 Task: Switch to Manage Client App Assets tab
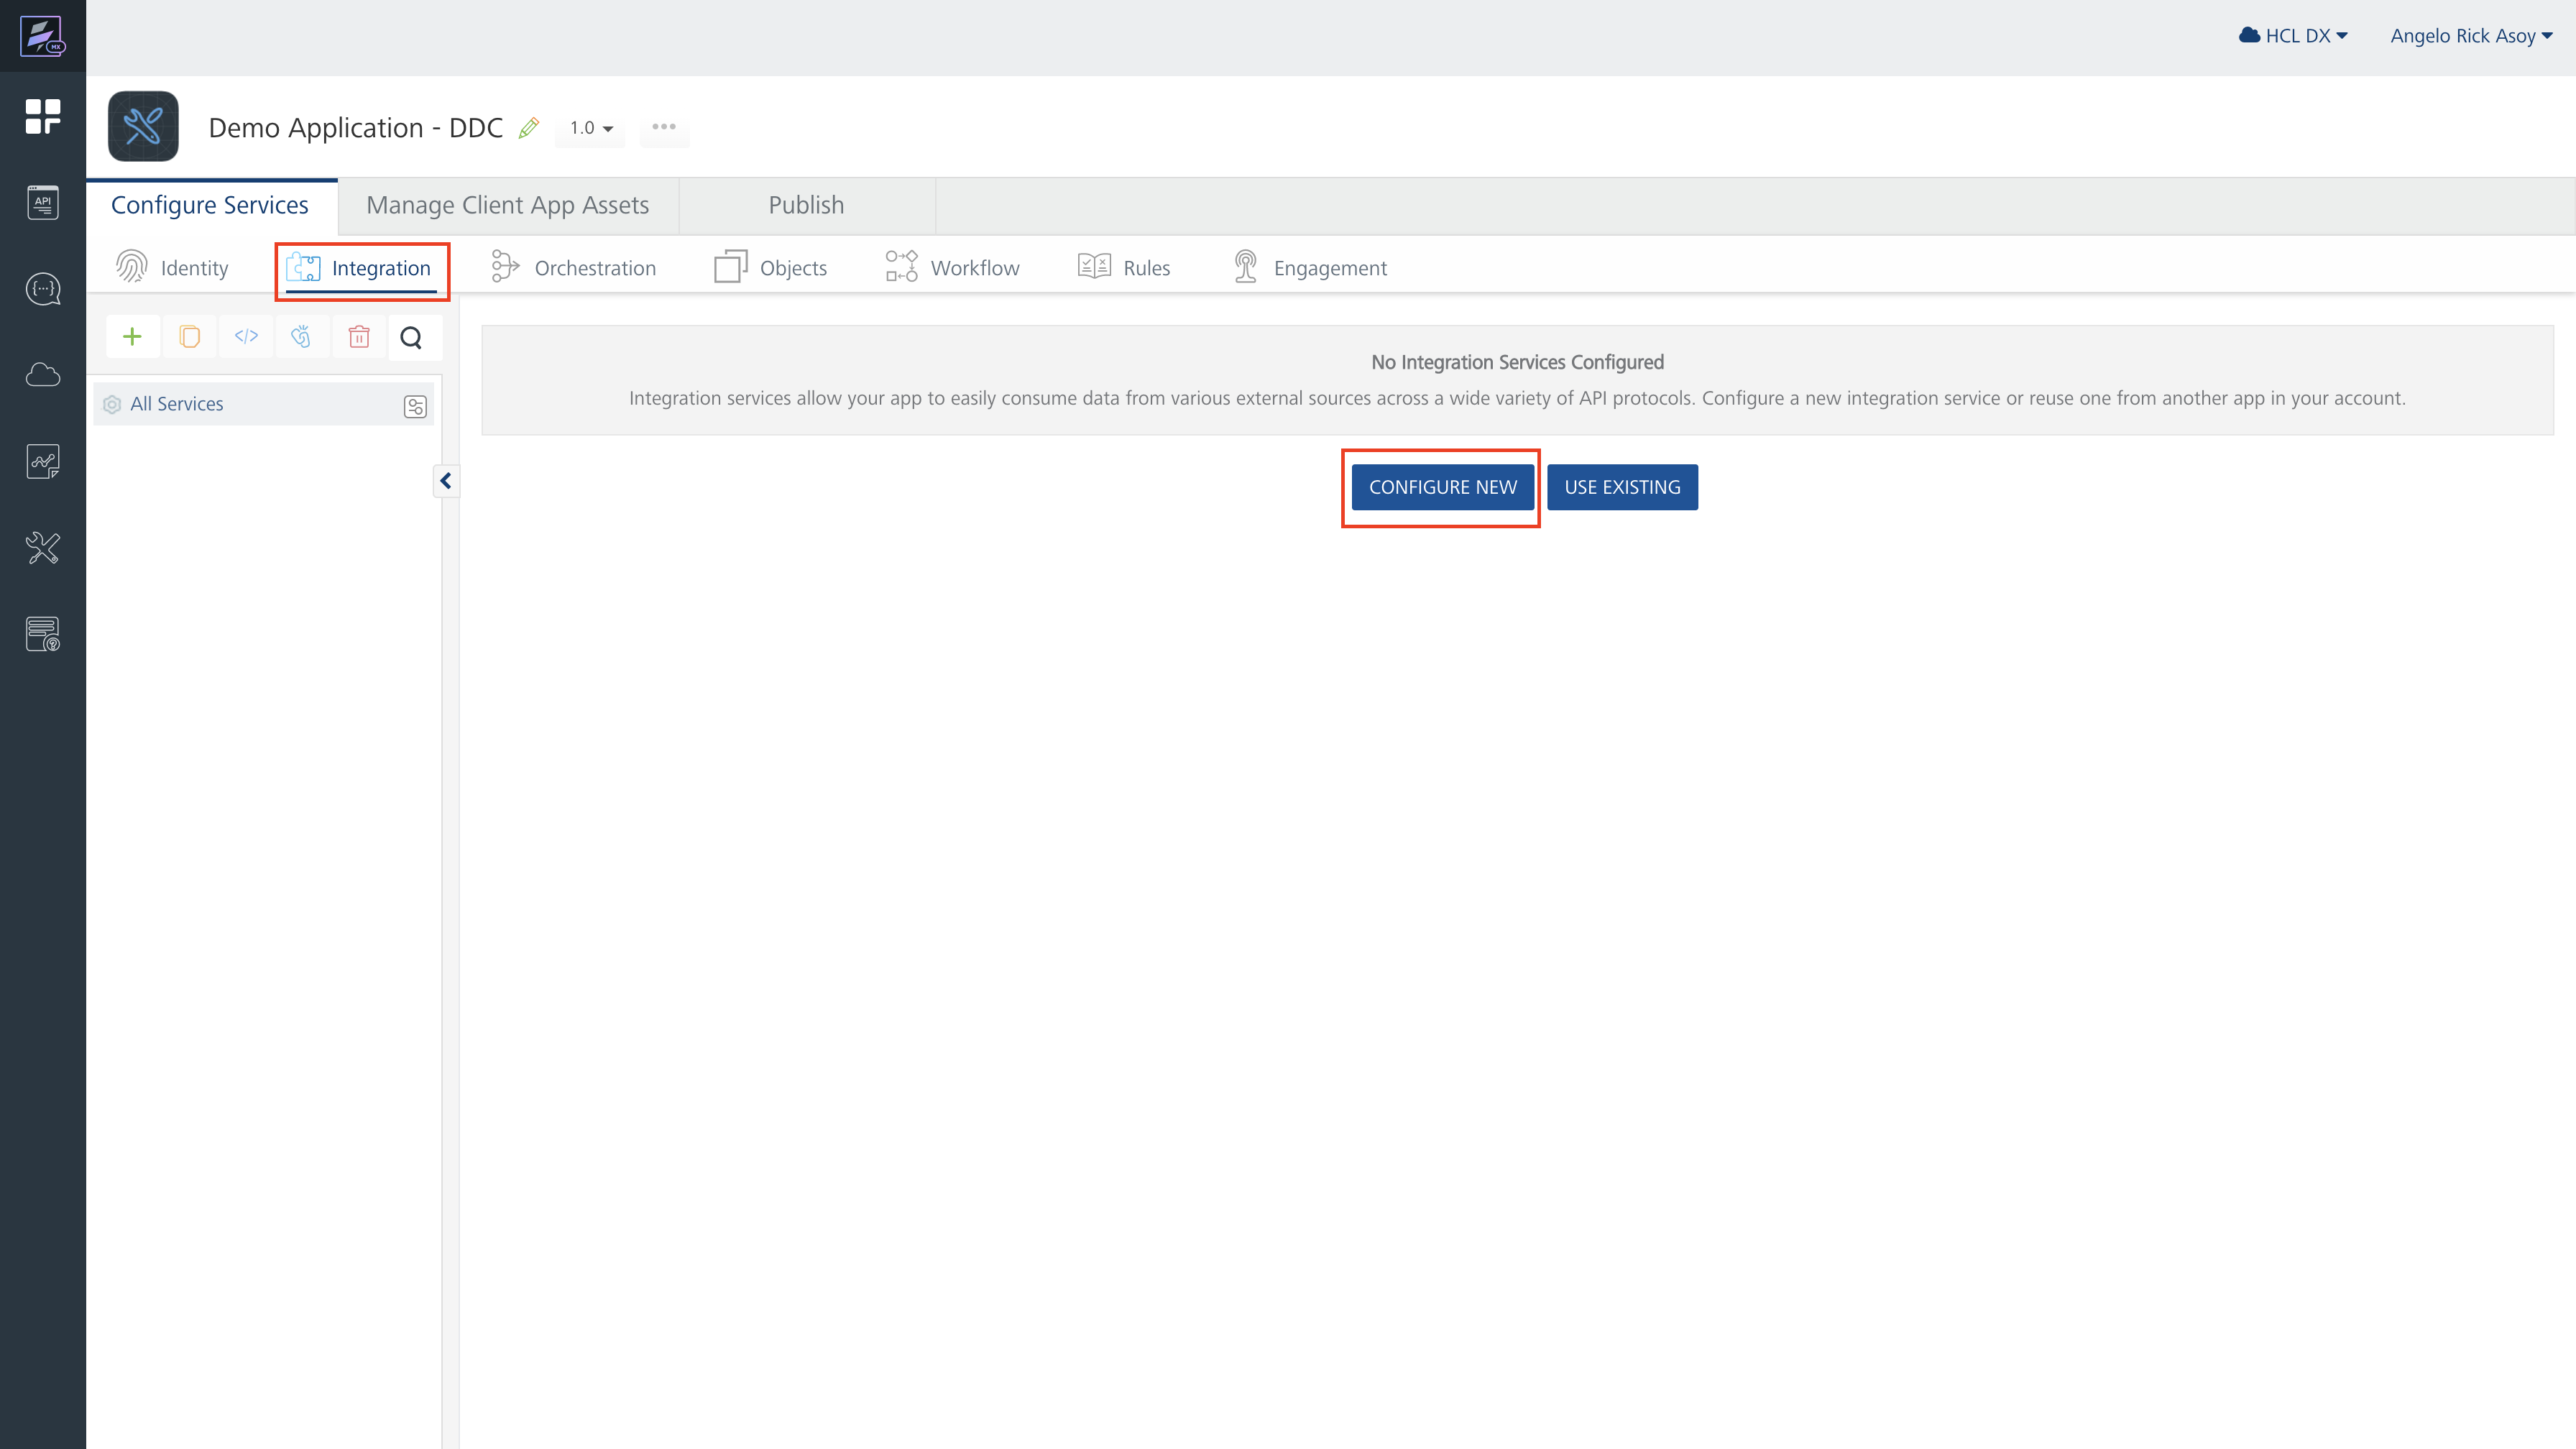[508, 205]
